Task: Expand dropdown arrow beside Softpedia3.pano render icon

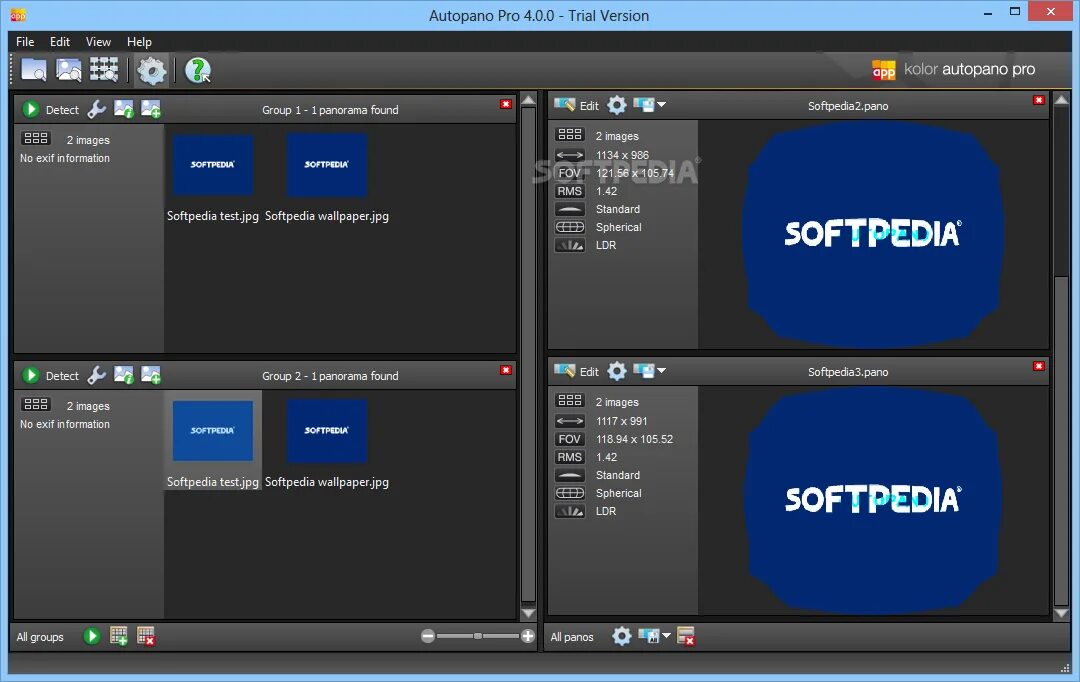Action: 661,371
